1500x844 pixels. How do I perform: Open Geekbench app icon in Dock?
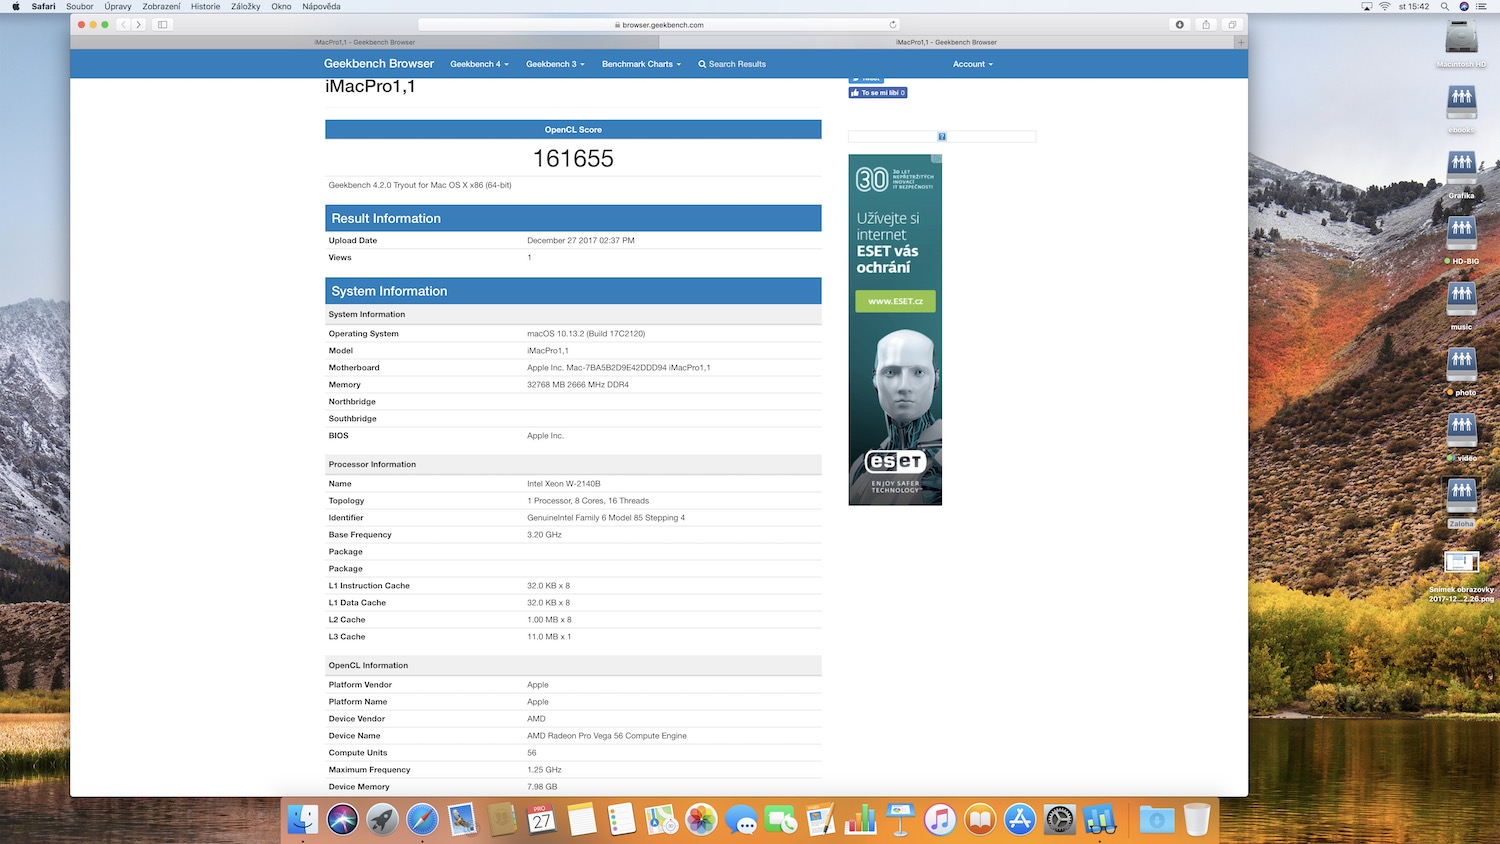click(x=1100, y=820)
